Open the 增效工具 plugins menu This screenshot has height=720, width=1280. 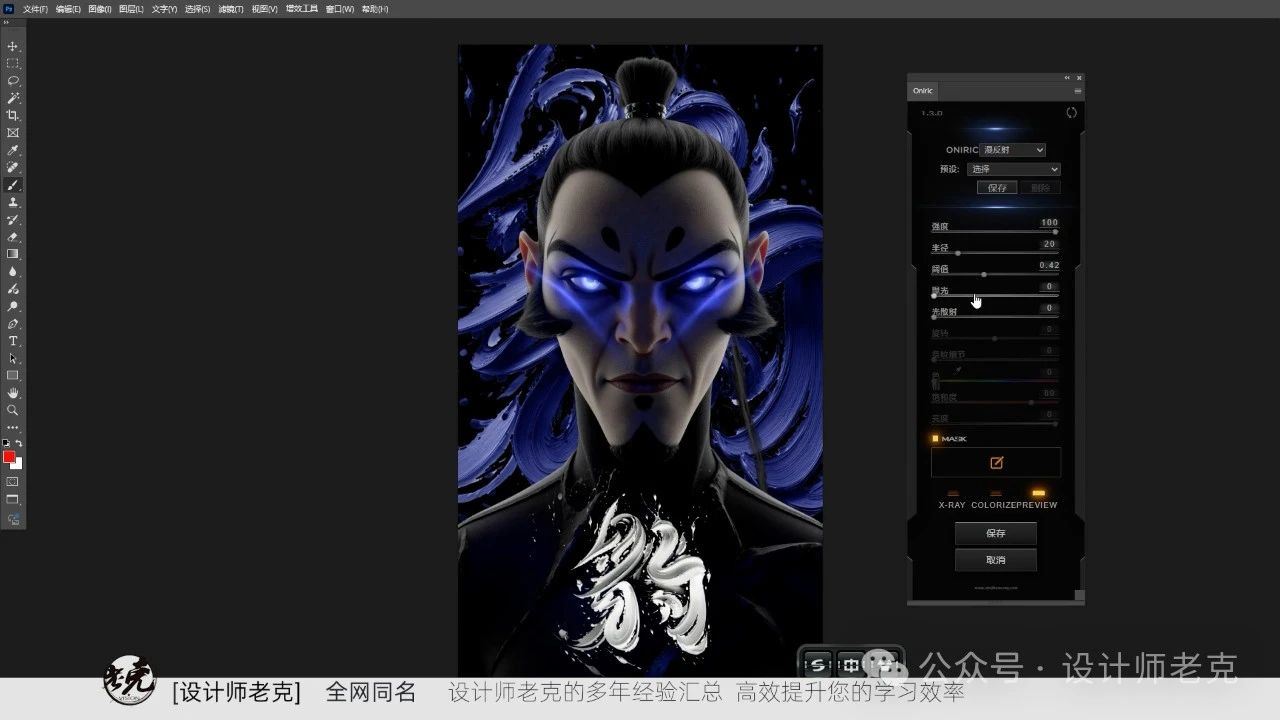(x=302, y=9)
